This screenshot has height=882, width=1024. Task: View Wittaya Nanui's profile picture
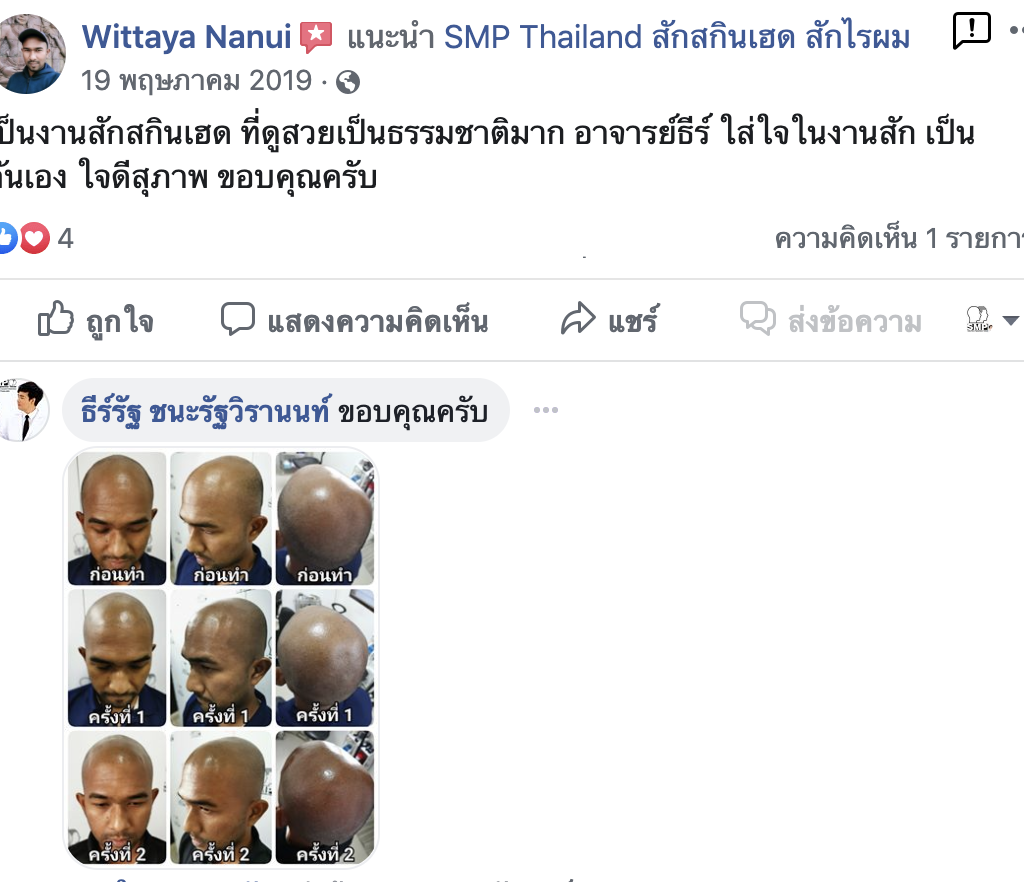click(29, 54)
